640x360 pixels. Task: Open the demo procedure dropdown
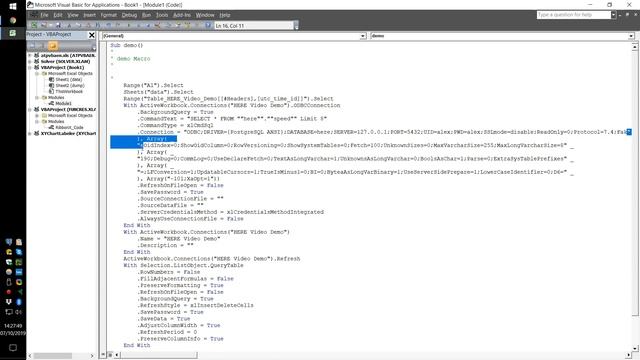pos(631,36)
